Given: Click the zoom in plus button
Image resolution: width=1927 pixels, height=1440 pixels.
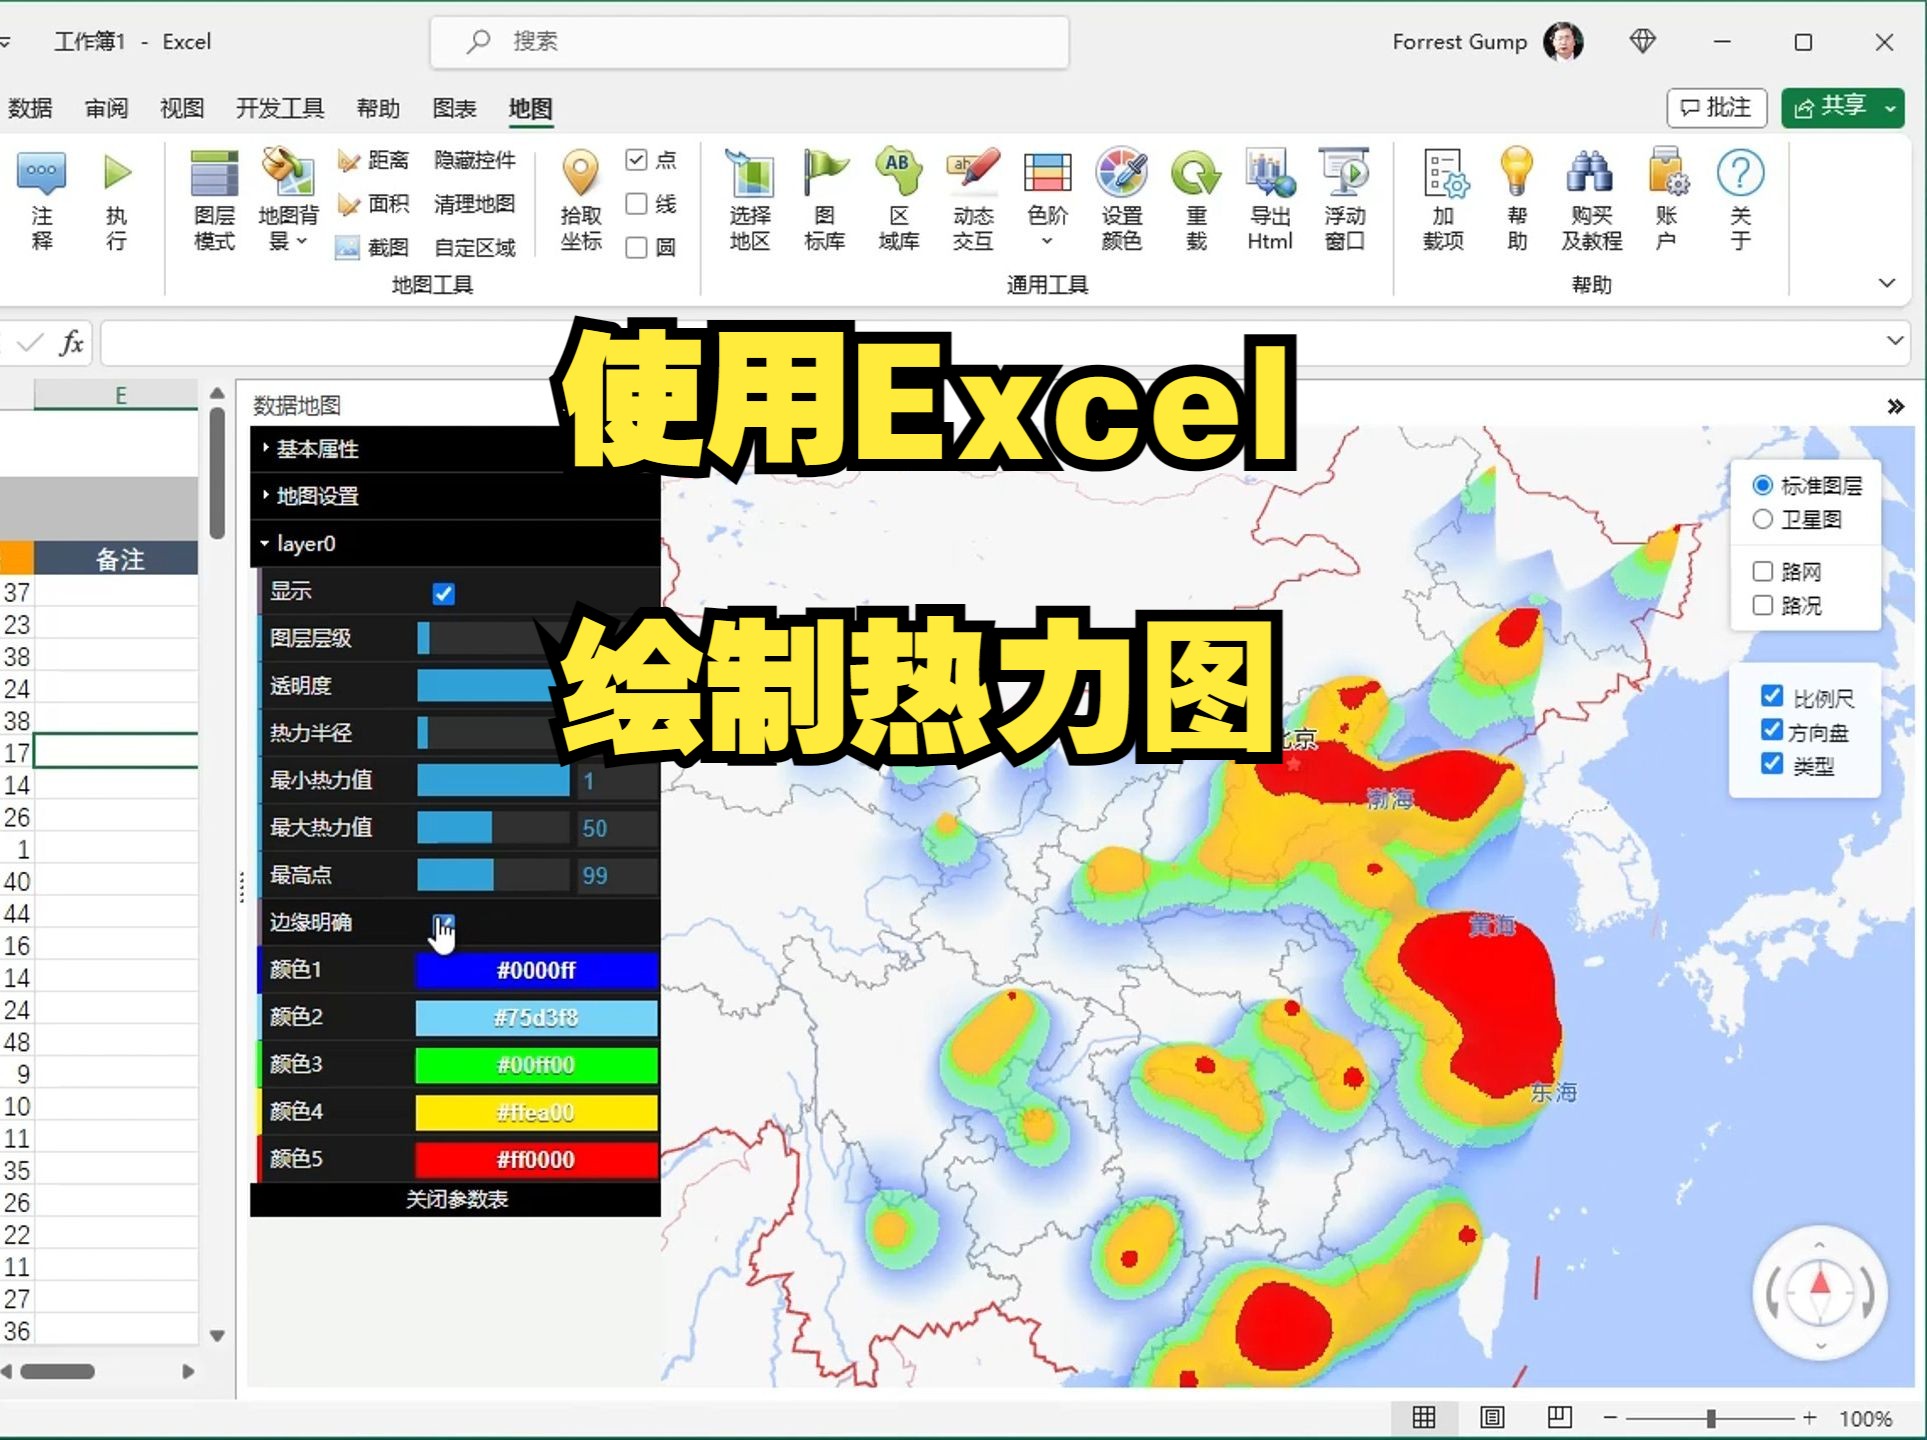Looking at the screenshot, I should [x=1810, y=1418].
